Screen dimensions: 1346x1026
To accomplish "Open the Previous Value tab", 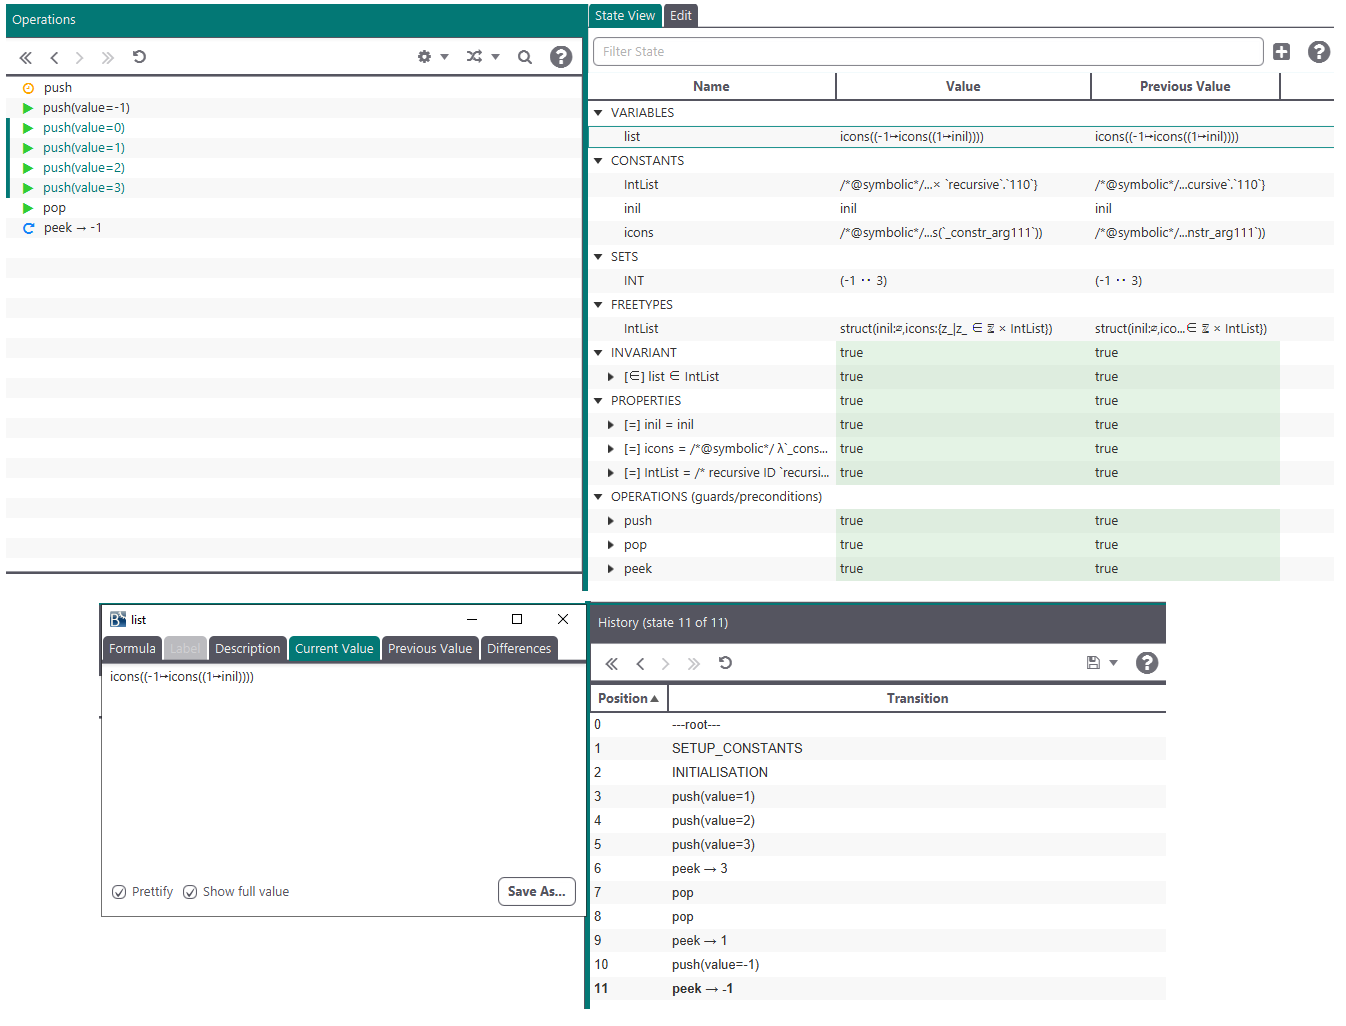I will click(x=429, y=649).
